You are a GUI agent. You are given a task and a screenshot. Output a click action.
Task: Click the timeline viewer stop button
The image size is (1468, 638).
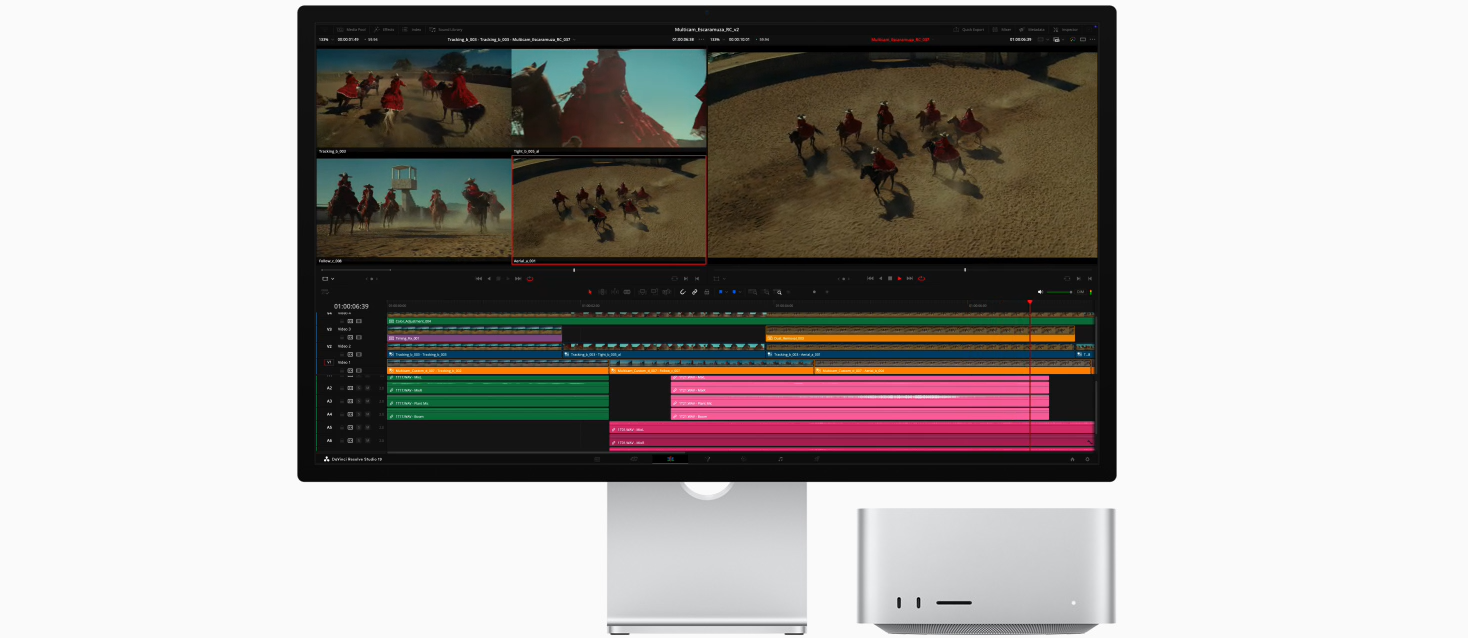[x=890, y=278]
